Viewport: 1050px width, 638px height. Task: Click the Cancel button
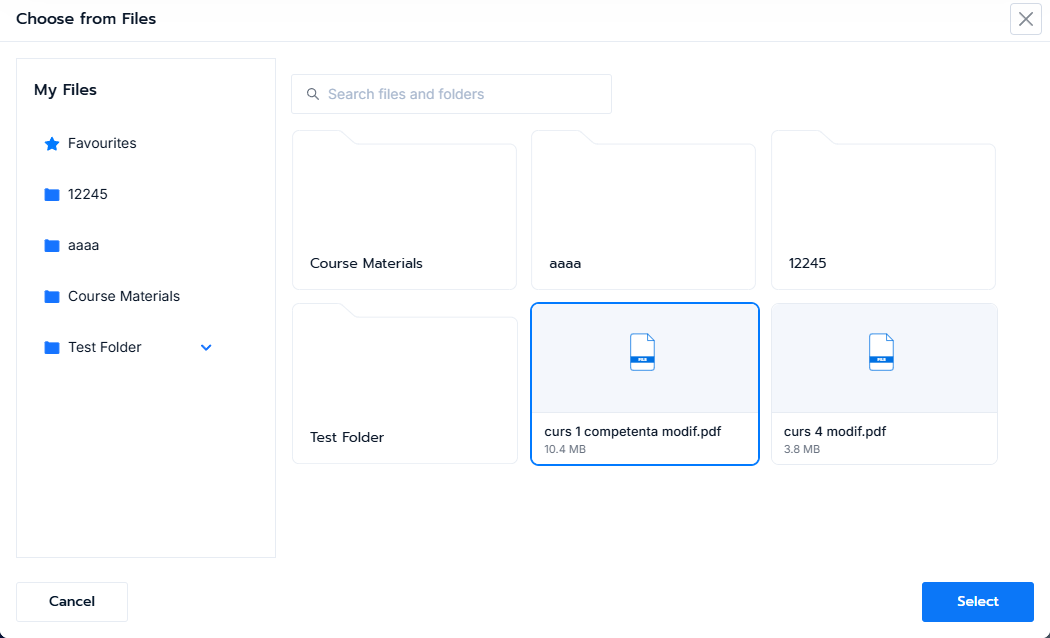72,602
